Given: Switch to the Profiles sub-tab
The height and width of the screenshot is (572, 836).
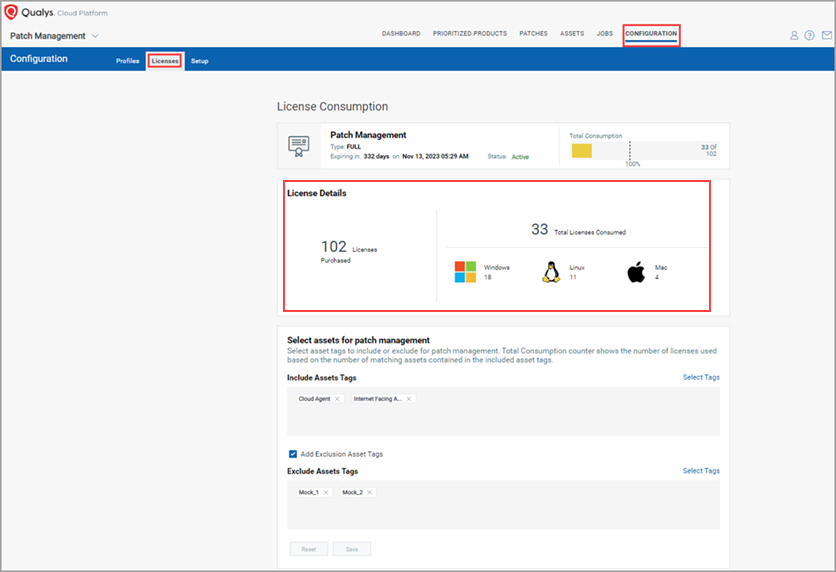Looking at the screenshot, I should tap(127, 61).
